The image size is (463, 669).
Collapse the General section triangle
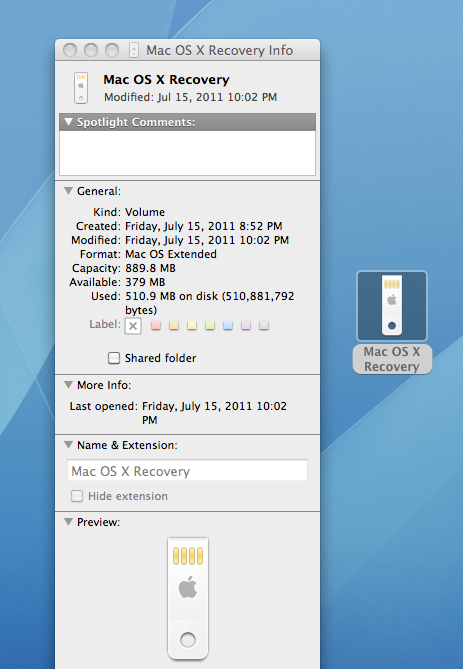(68, 191)
